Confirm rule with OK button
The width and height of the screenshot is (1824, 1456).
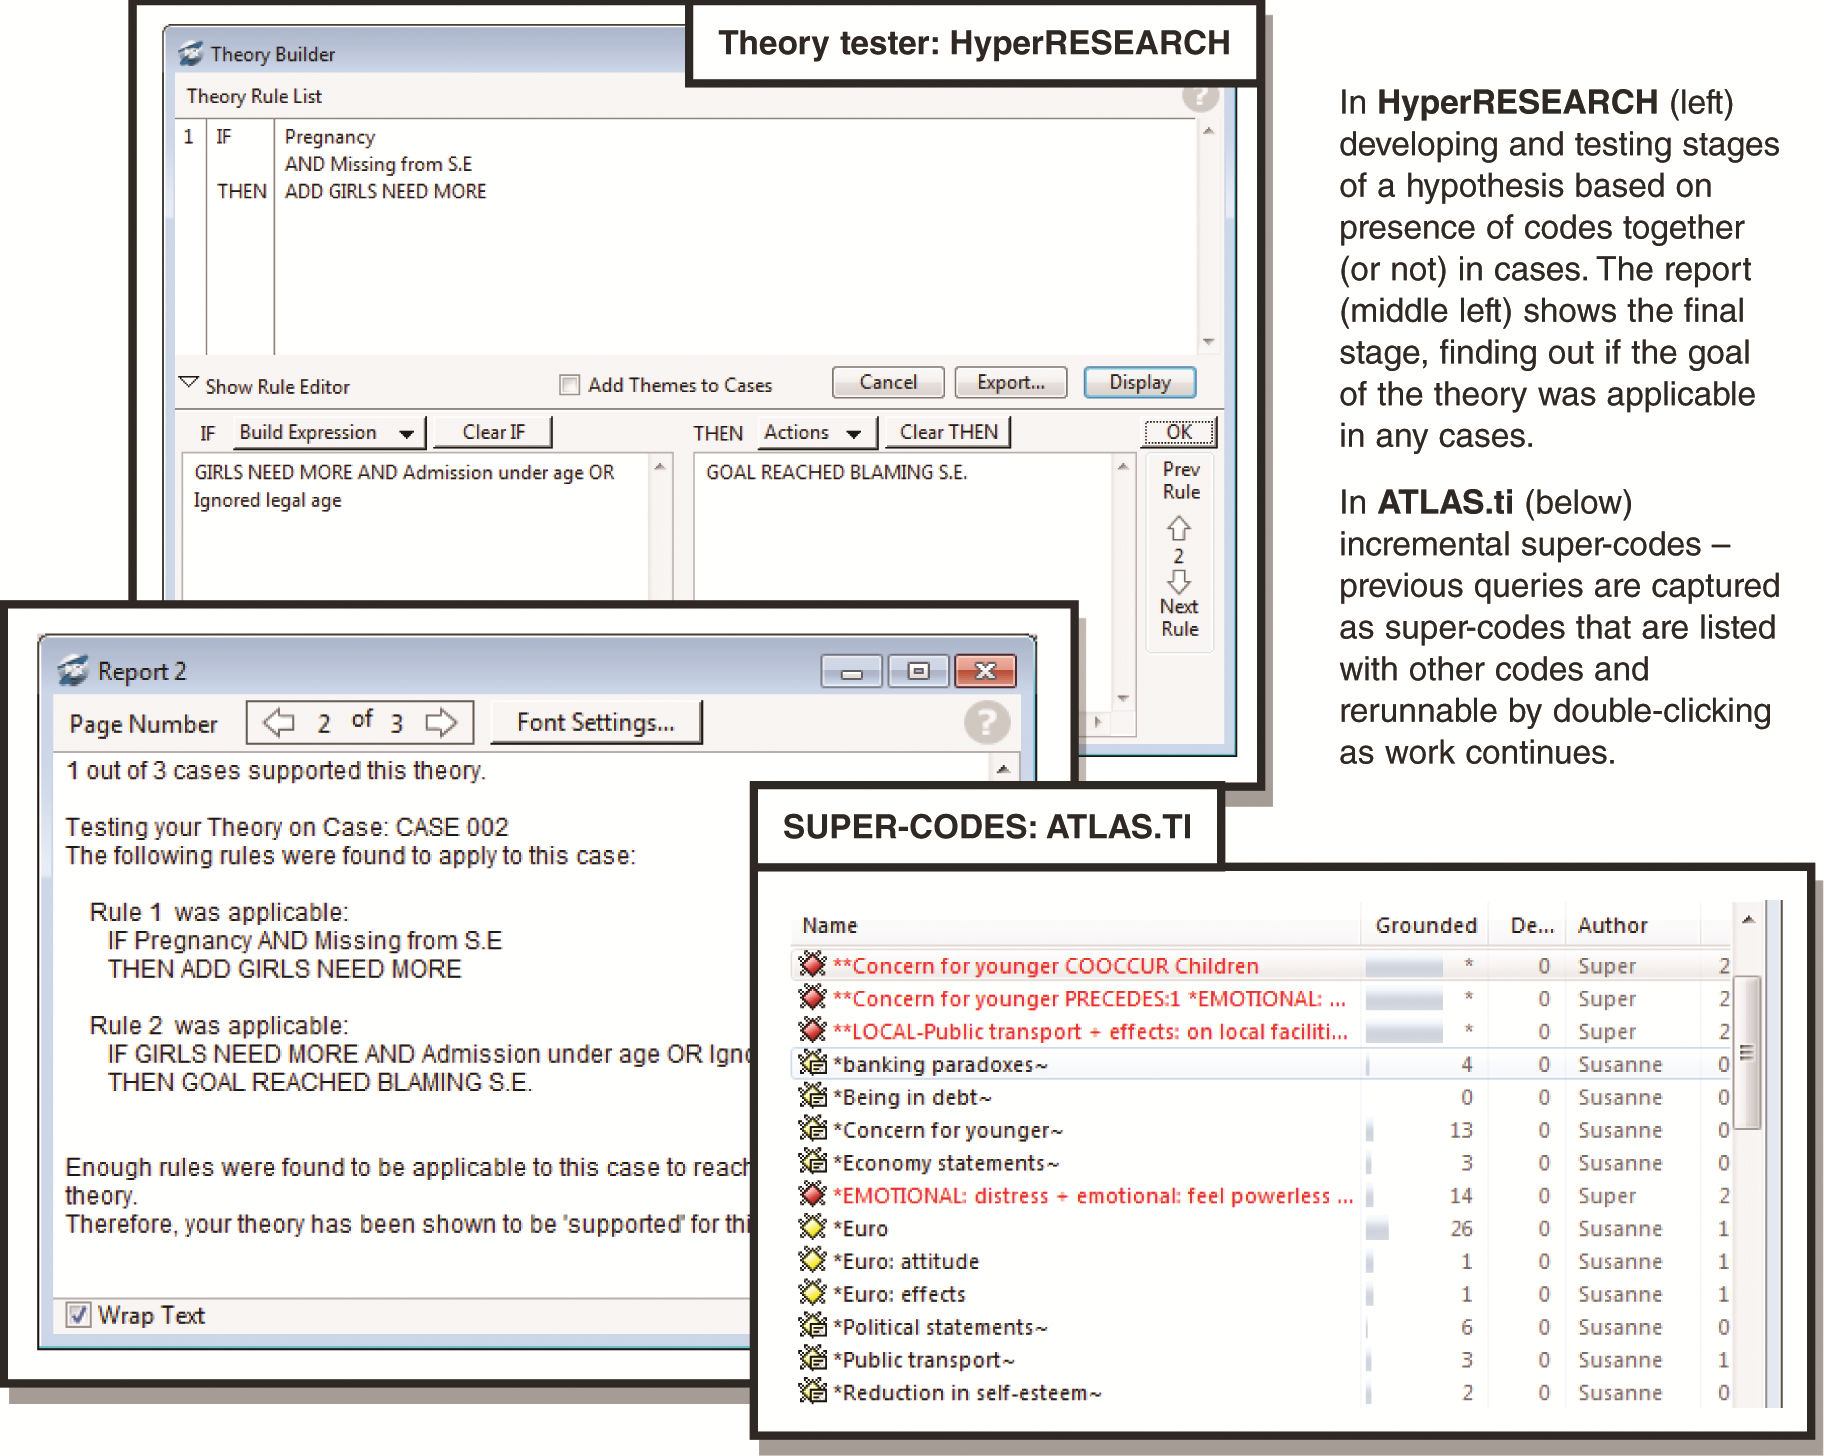[x=1179, y=432]
